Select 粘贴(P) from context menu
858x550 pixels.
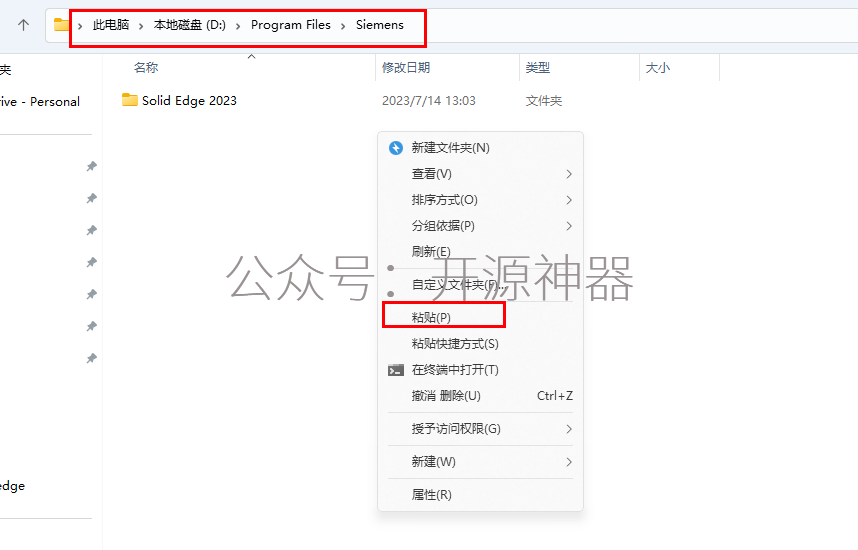pyautogui.click(x=432, y=317)
